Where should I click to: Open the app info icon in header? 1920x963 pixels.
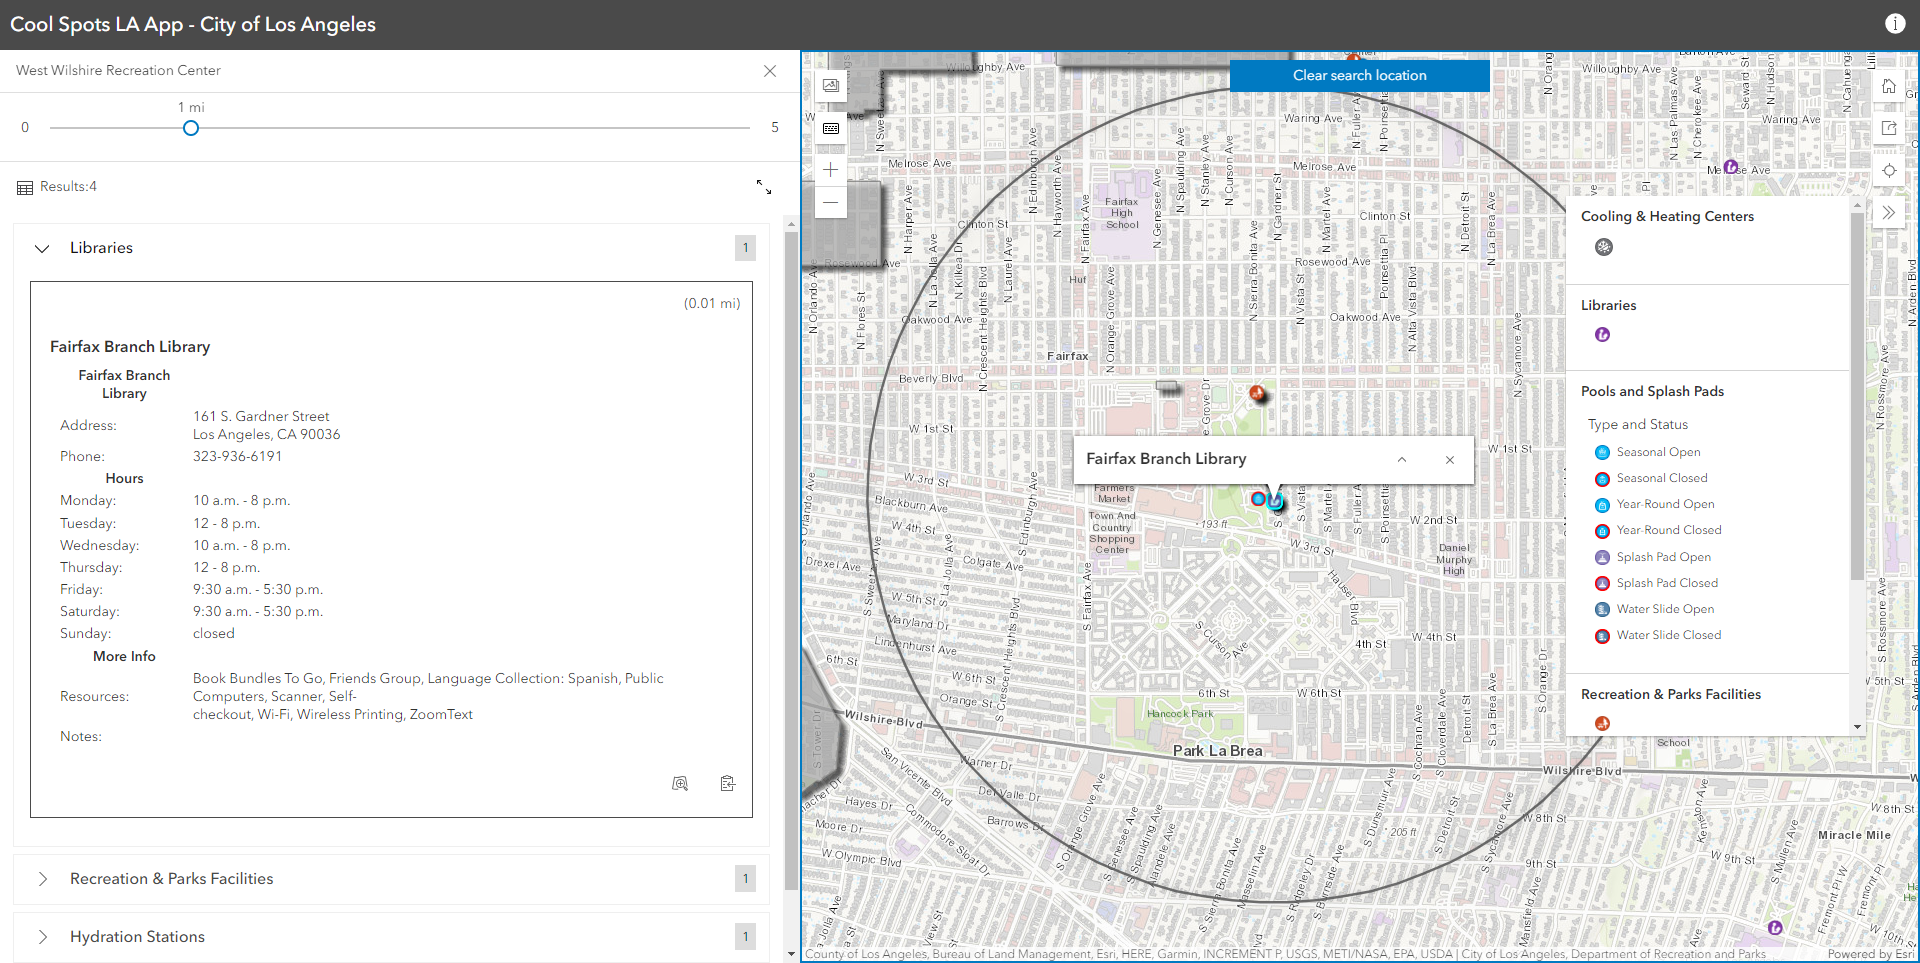[x=1895, y=24]
